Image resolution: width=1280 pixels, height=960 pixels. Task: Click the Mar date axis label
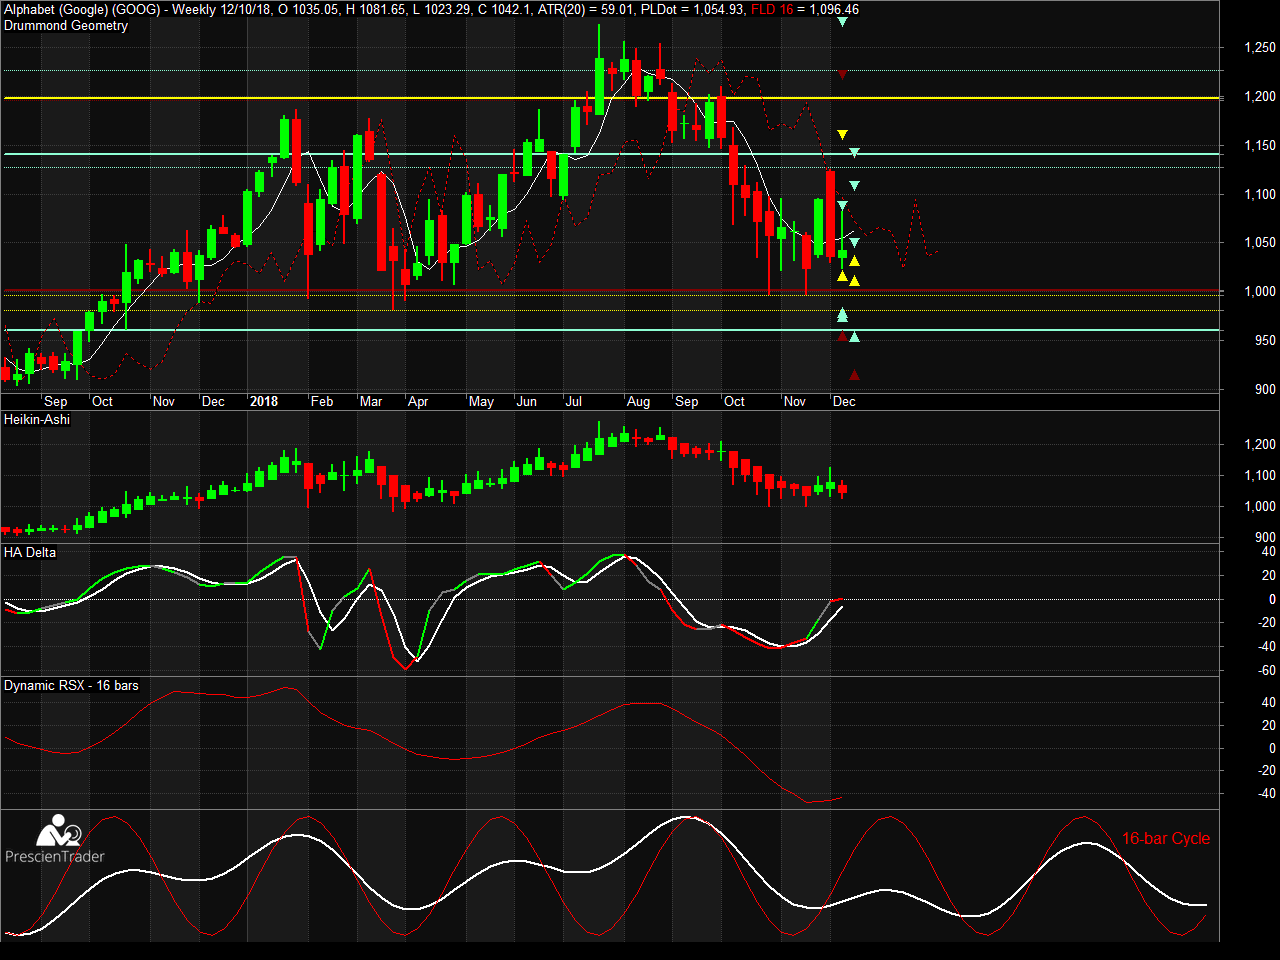(x=371, y=401)
